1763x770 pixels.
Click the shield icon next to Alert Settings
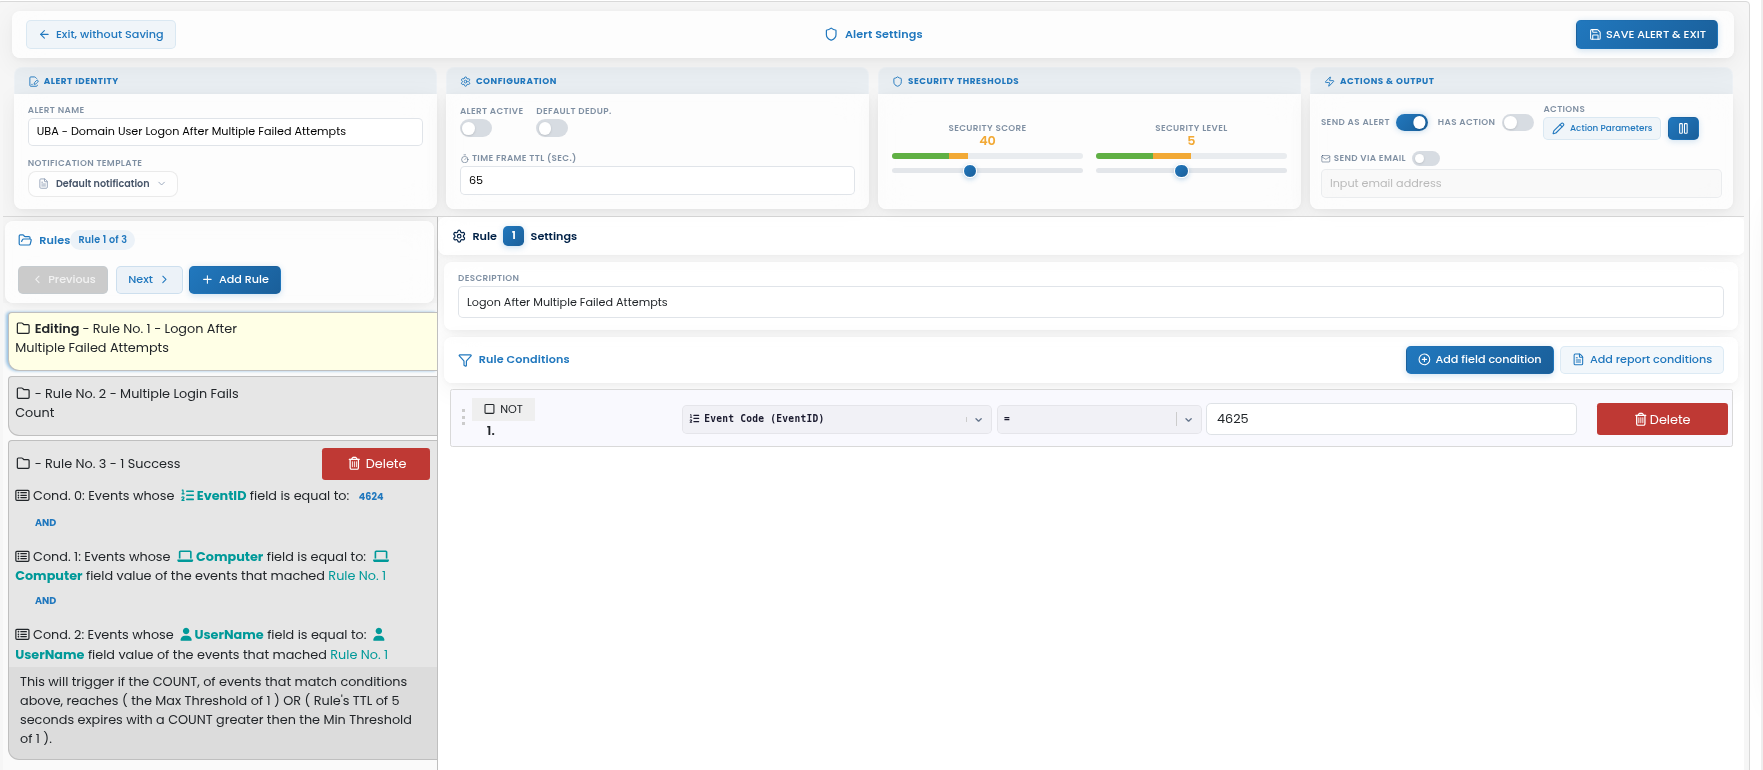click(x=831, y=34)
